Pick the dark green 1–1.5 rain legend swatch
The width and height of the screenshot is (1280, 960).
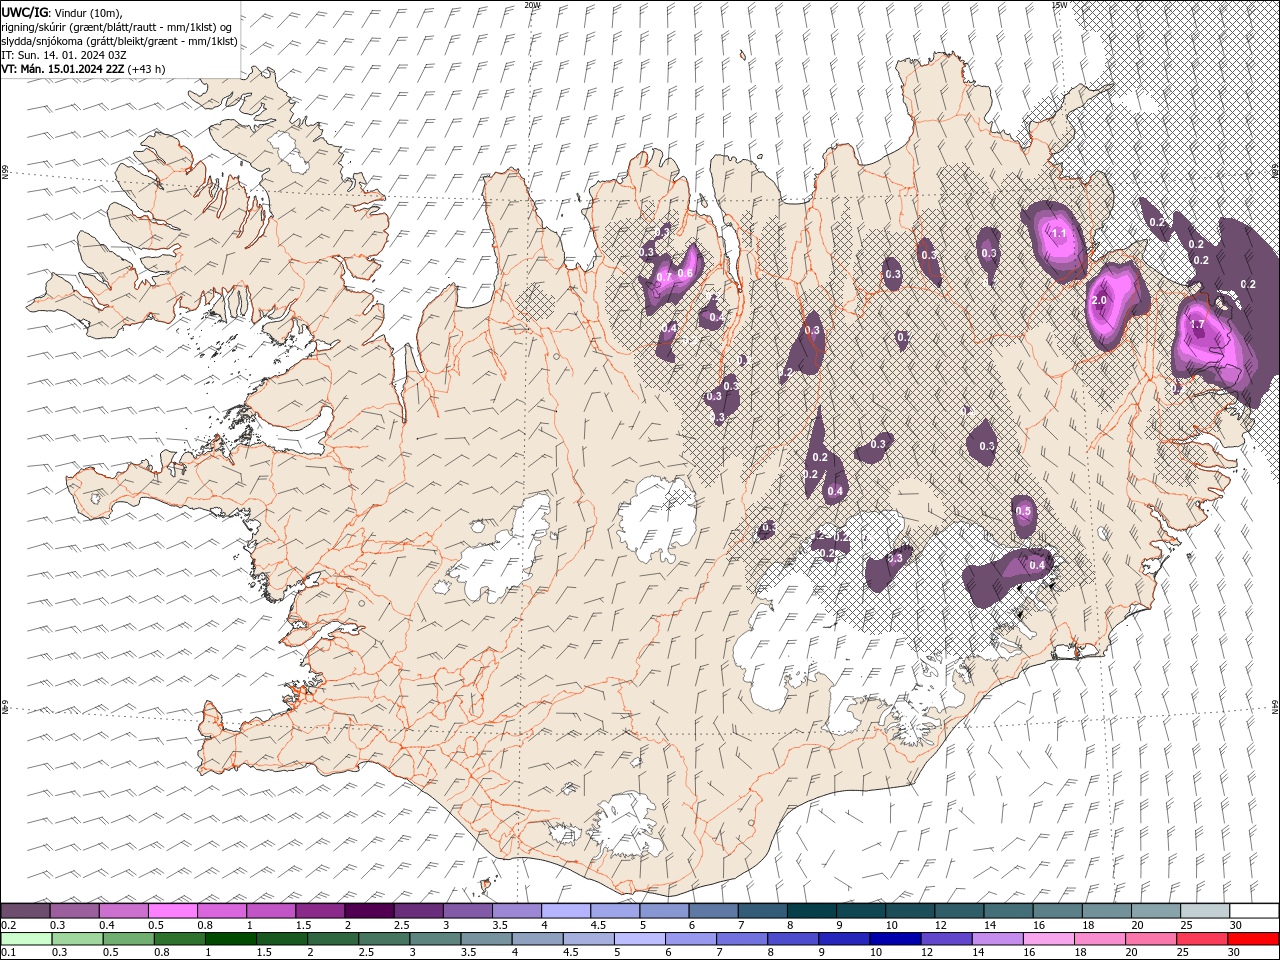[231, 939]
